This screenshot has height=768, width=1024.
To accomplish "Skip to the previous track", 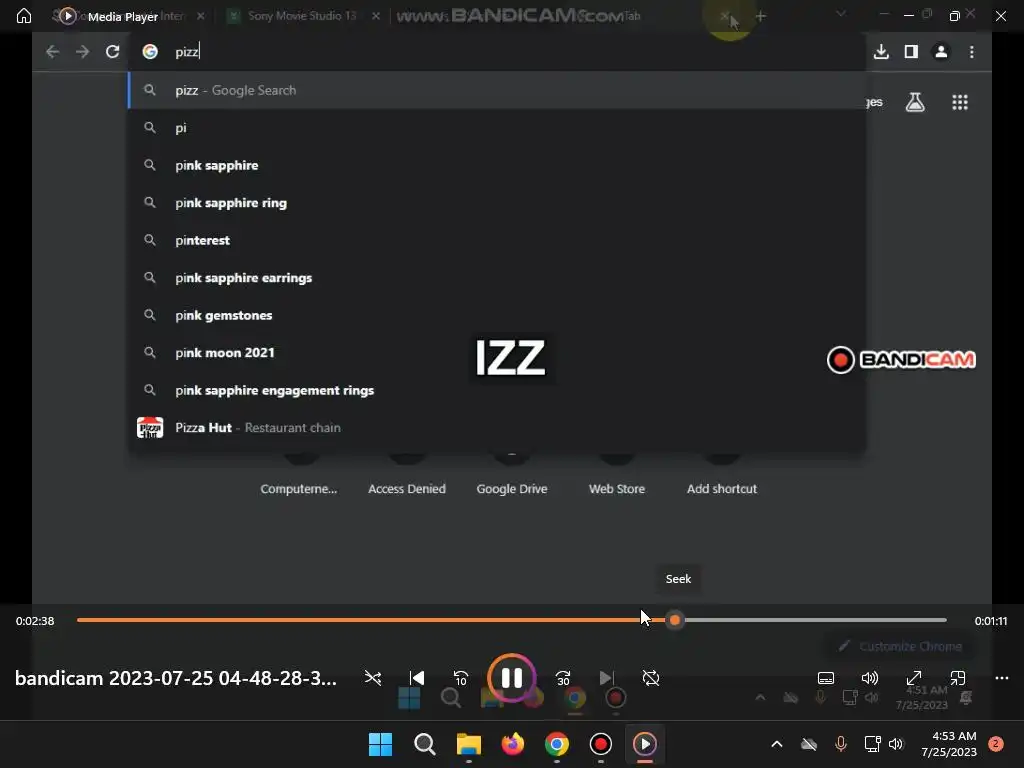I will click(x=417, y=678).
